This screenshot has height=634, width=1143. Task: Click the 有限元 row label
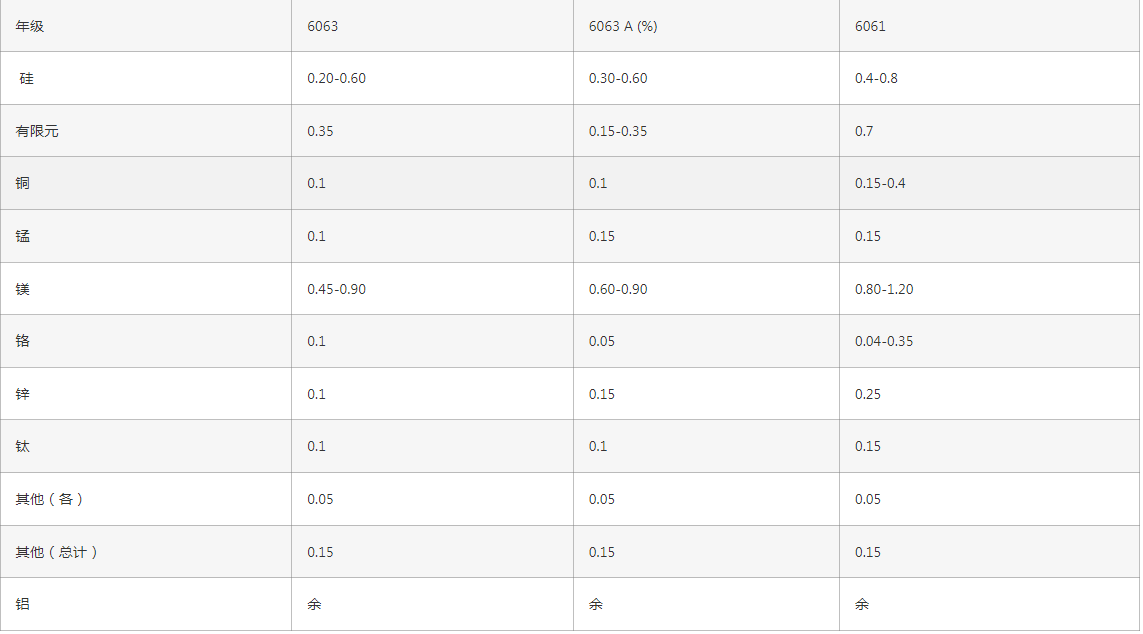[x=37, y=131]
